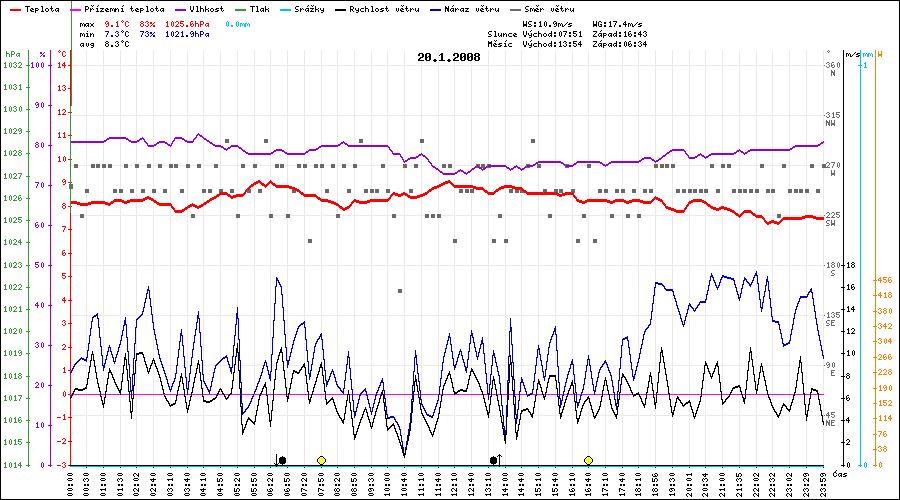The width and height of the screenshot is (900, 500).
Task: Click the 14:00 time axis label
Action: [x=505, y=484]
